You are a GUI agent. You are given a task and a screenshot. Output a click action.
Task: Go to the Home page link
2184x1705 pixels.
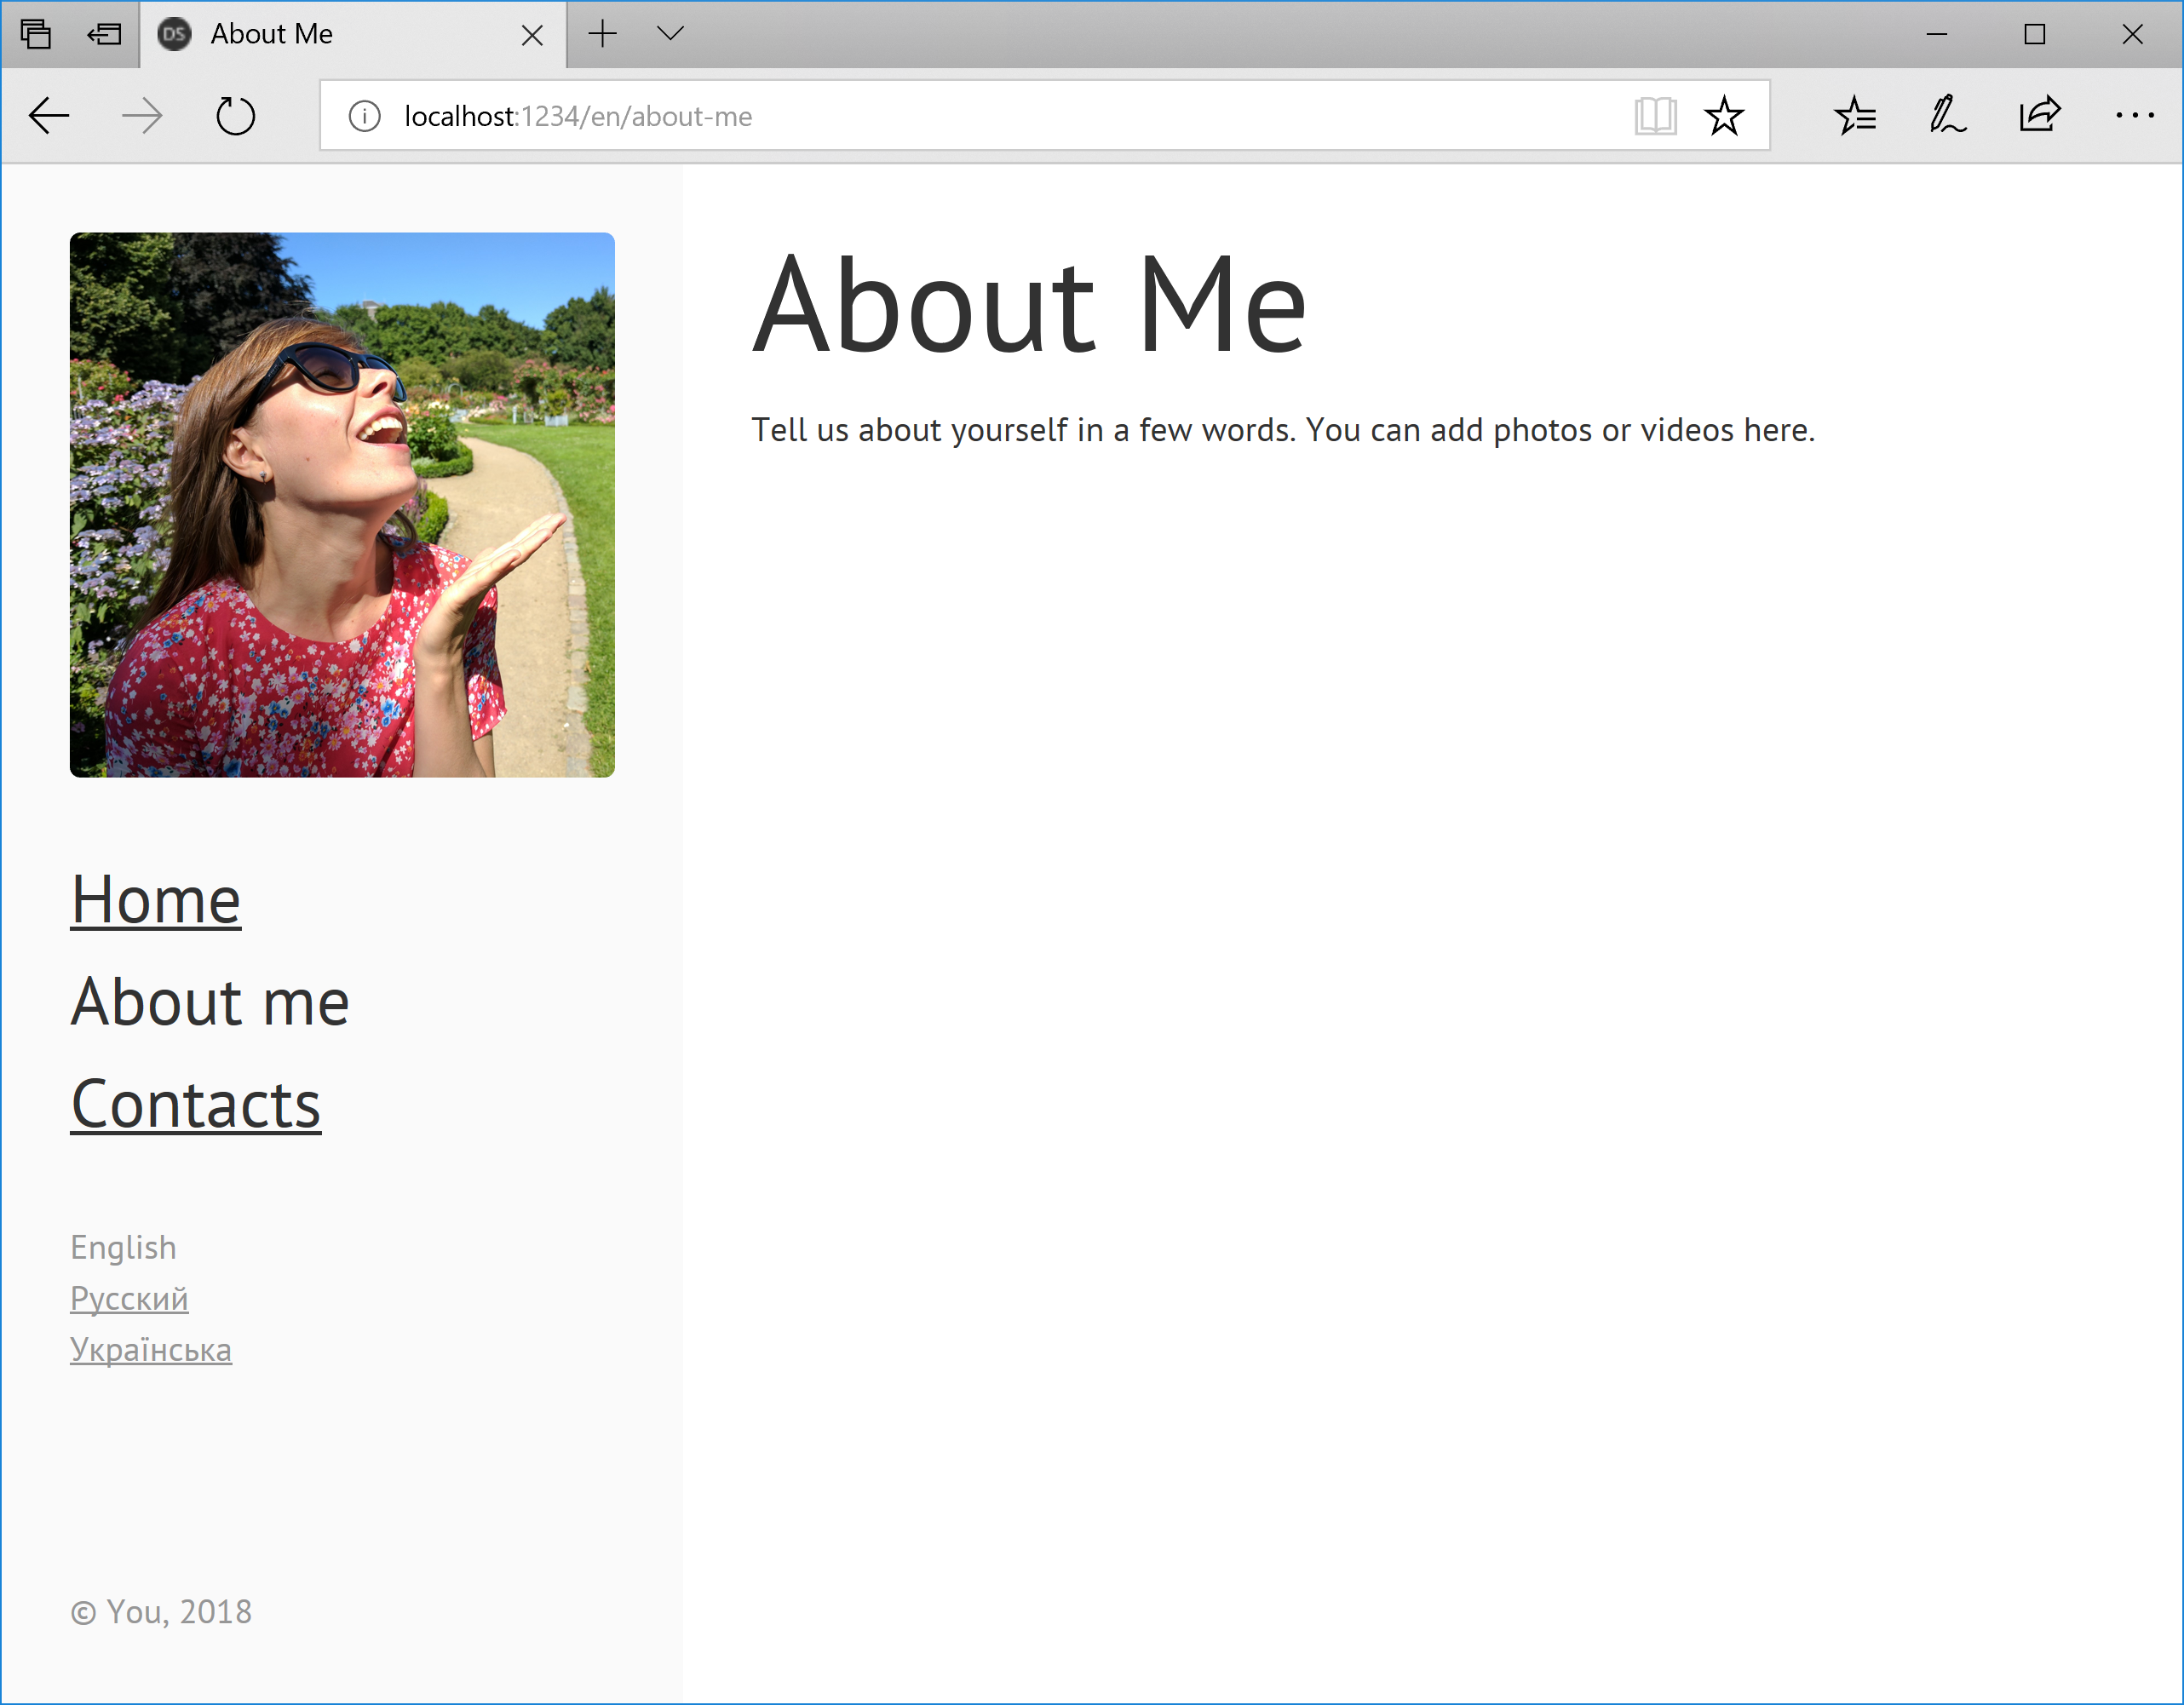pyautogui.click(x=155, y=900)
